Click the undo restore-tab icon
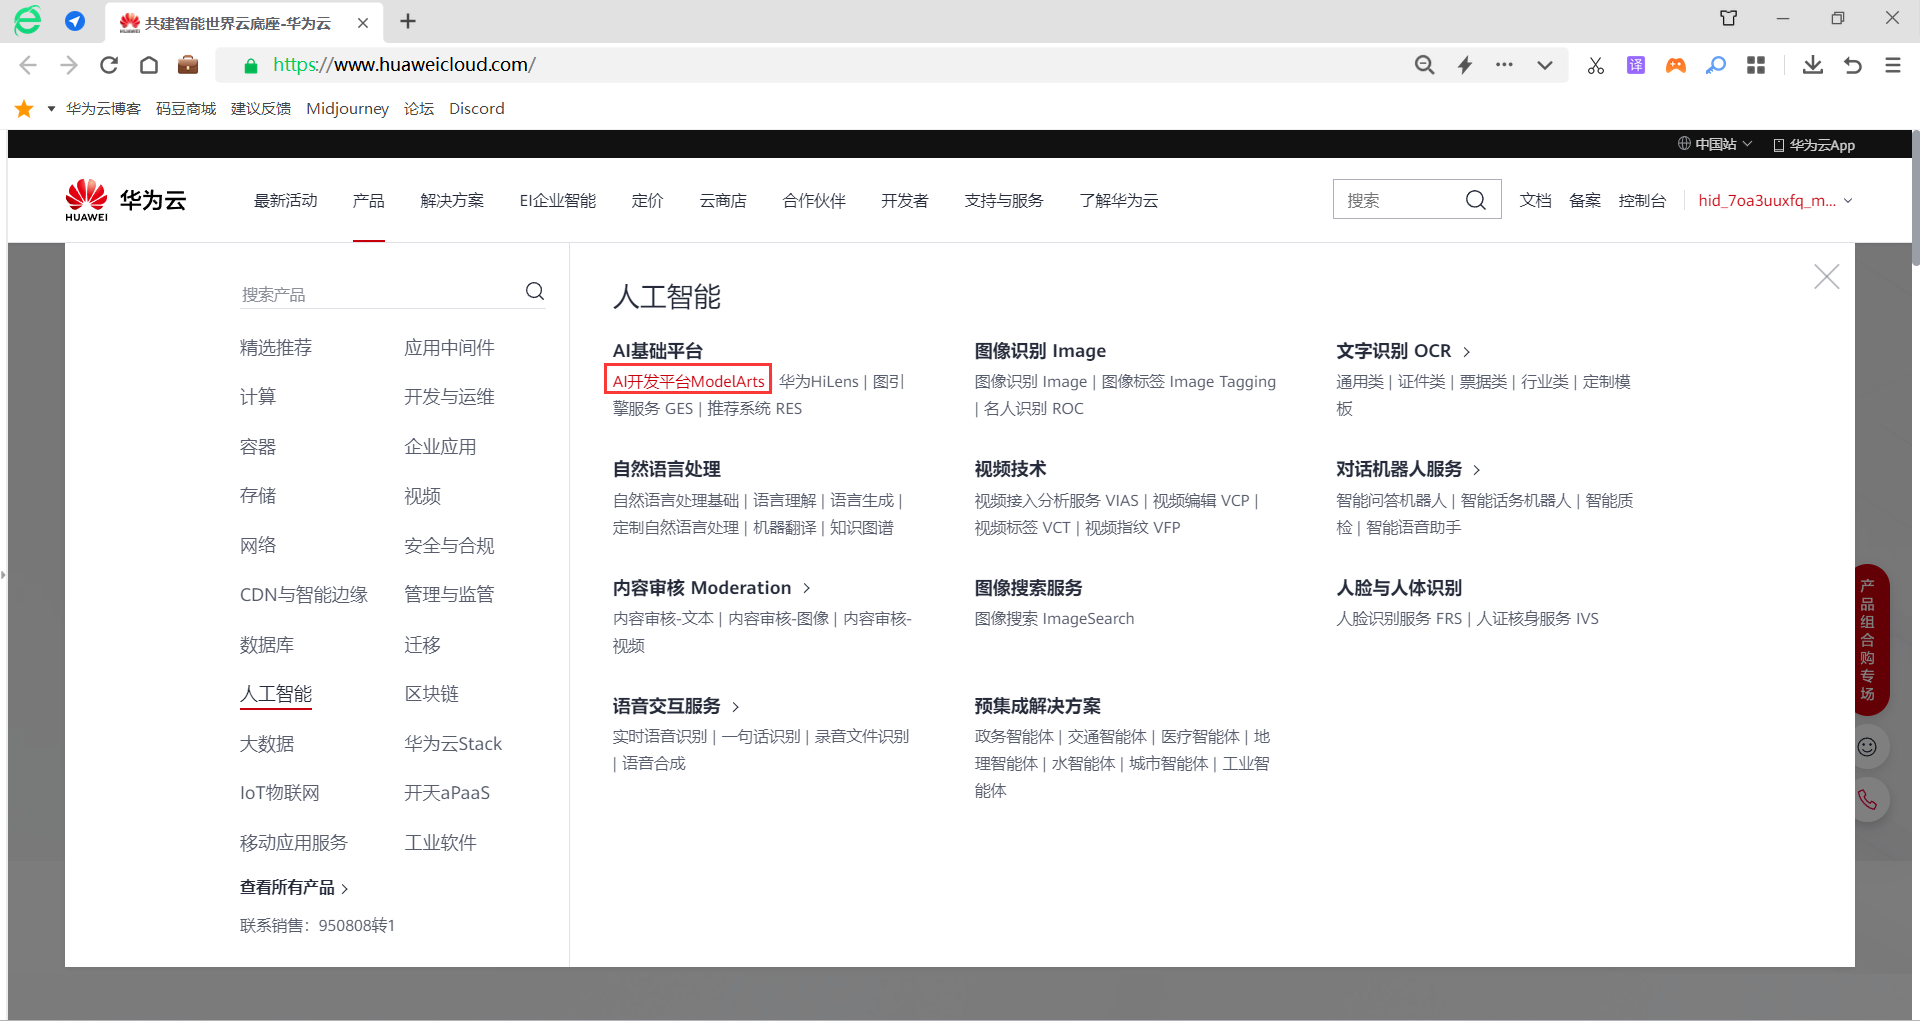 1853,65
